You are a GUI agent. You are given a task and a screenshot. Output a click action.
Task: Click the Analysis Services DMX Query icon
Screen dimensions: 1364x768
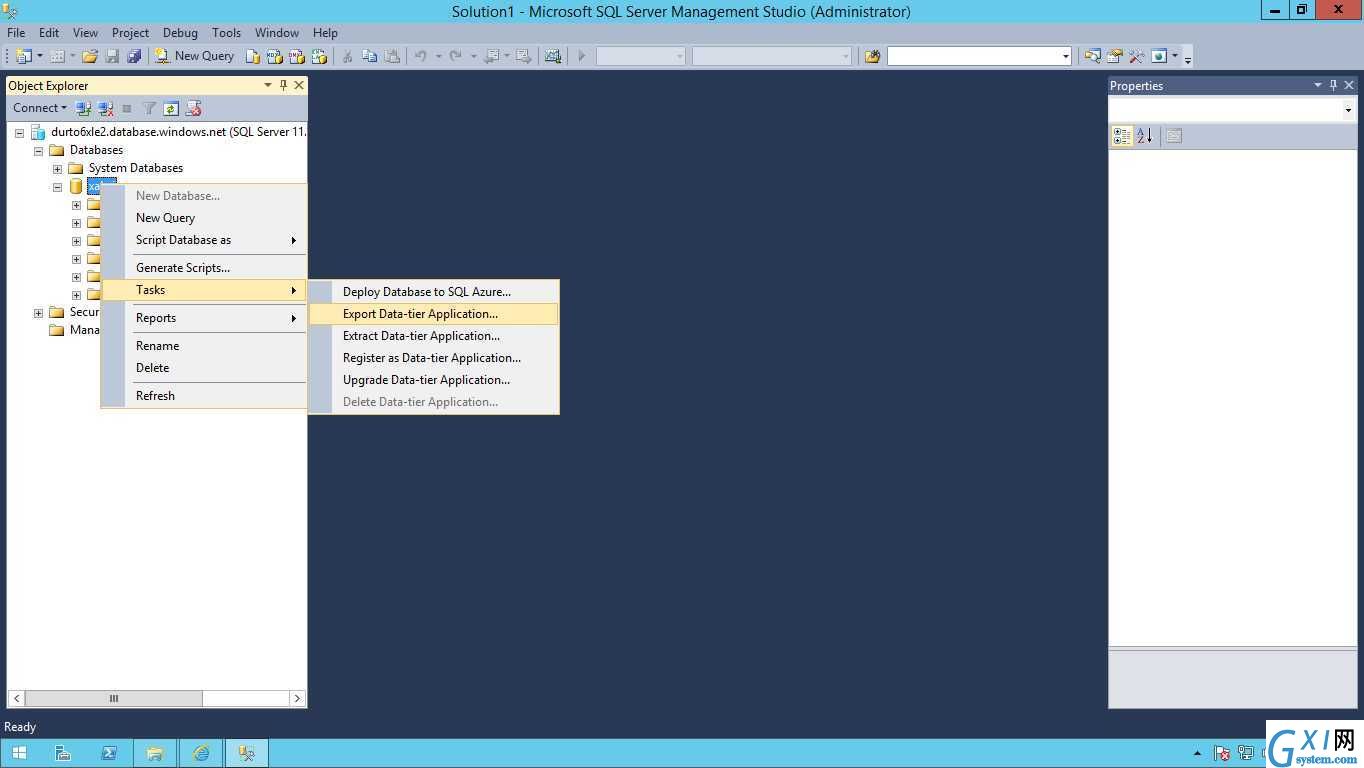(x=297, y=56)
